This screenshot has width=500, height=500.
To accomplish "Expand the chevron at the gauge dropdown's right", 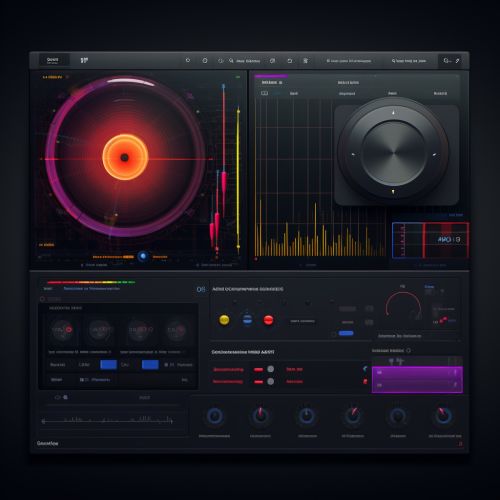I will pyautogui.click(x=431, y=336).
